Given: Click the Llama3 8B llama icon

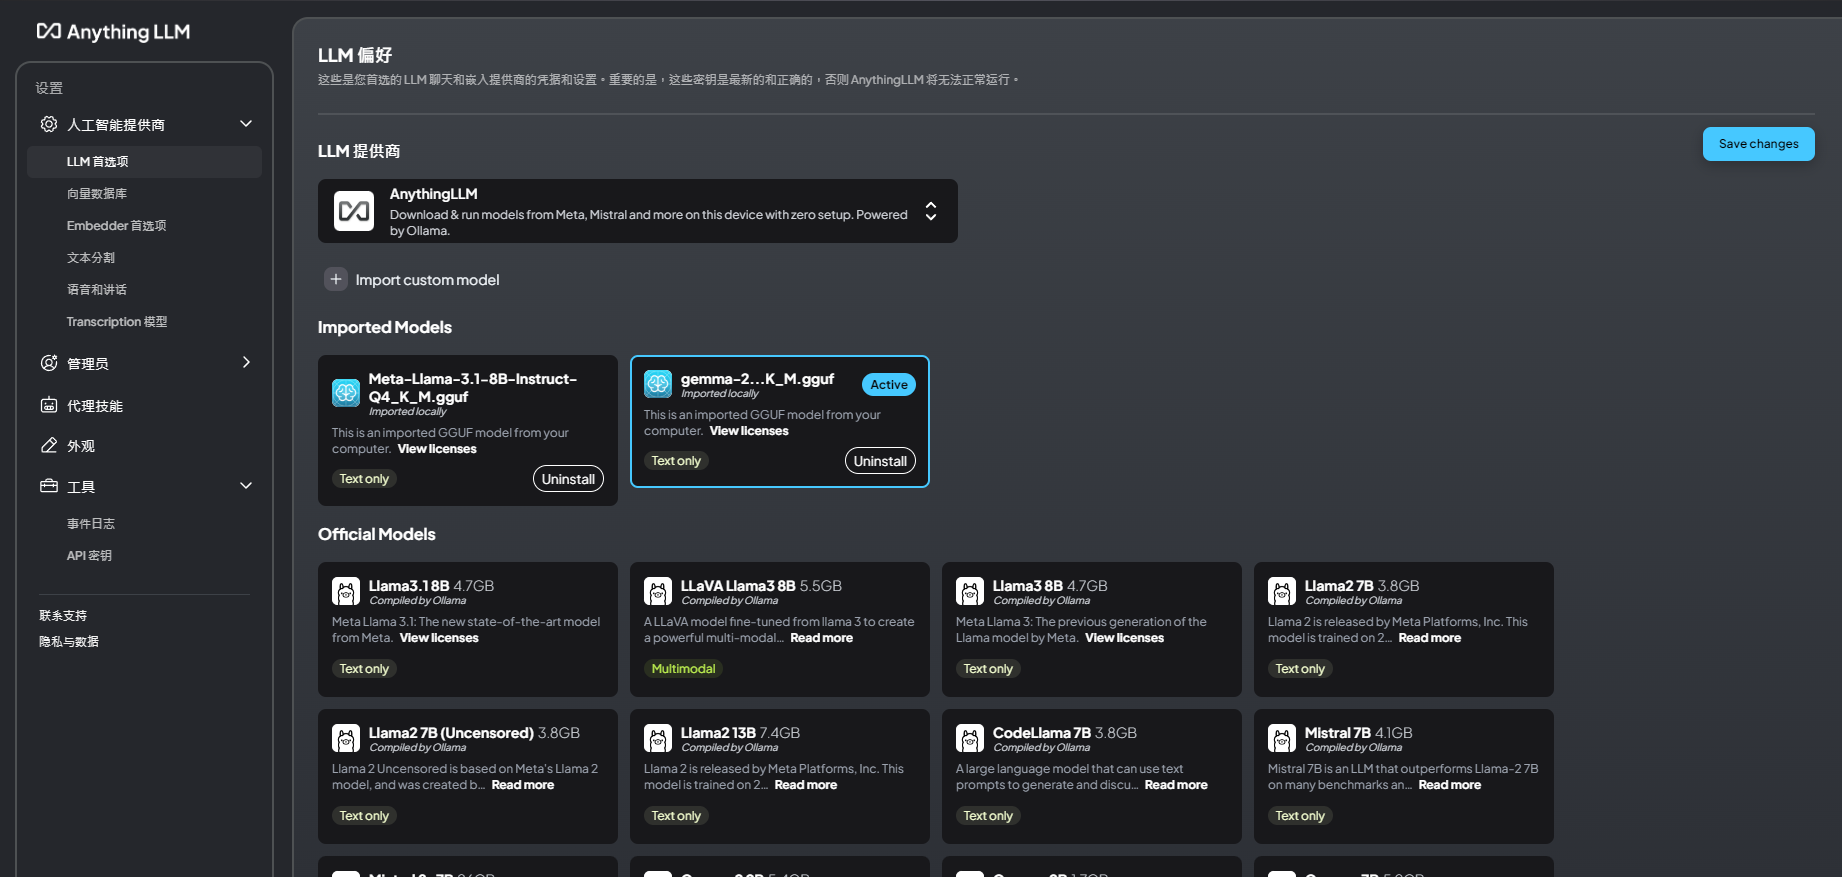Looking at the screenshot, I should click(x=970, y=591).
